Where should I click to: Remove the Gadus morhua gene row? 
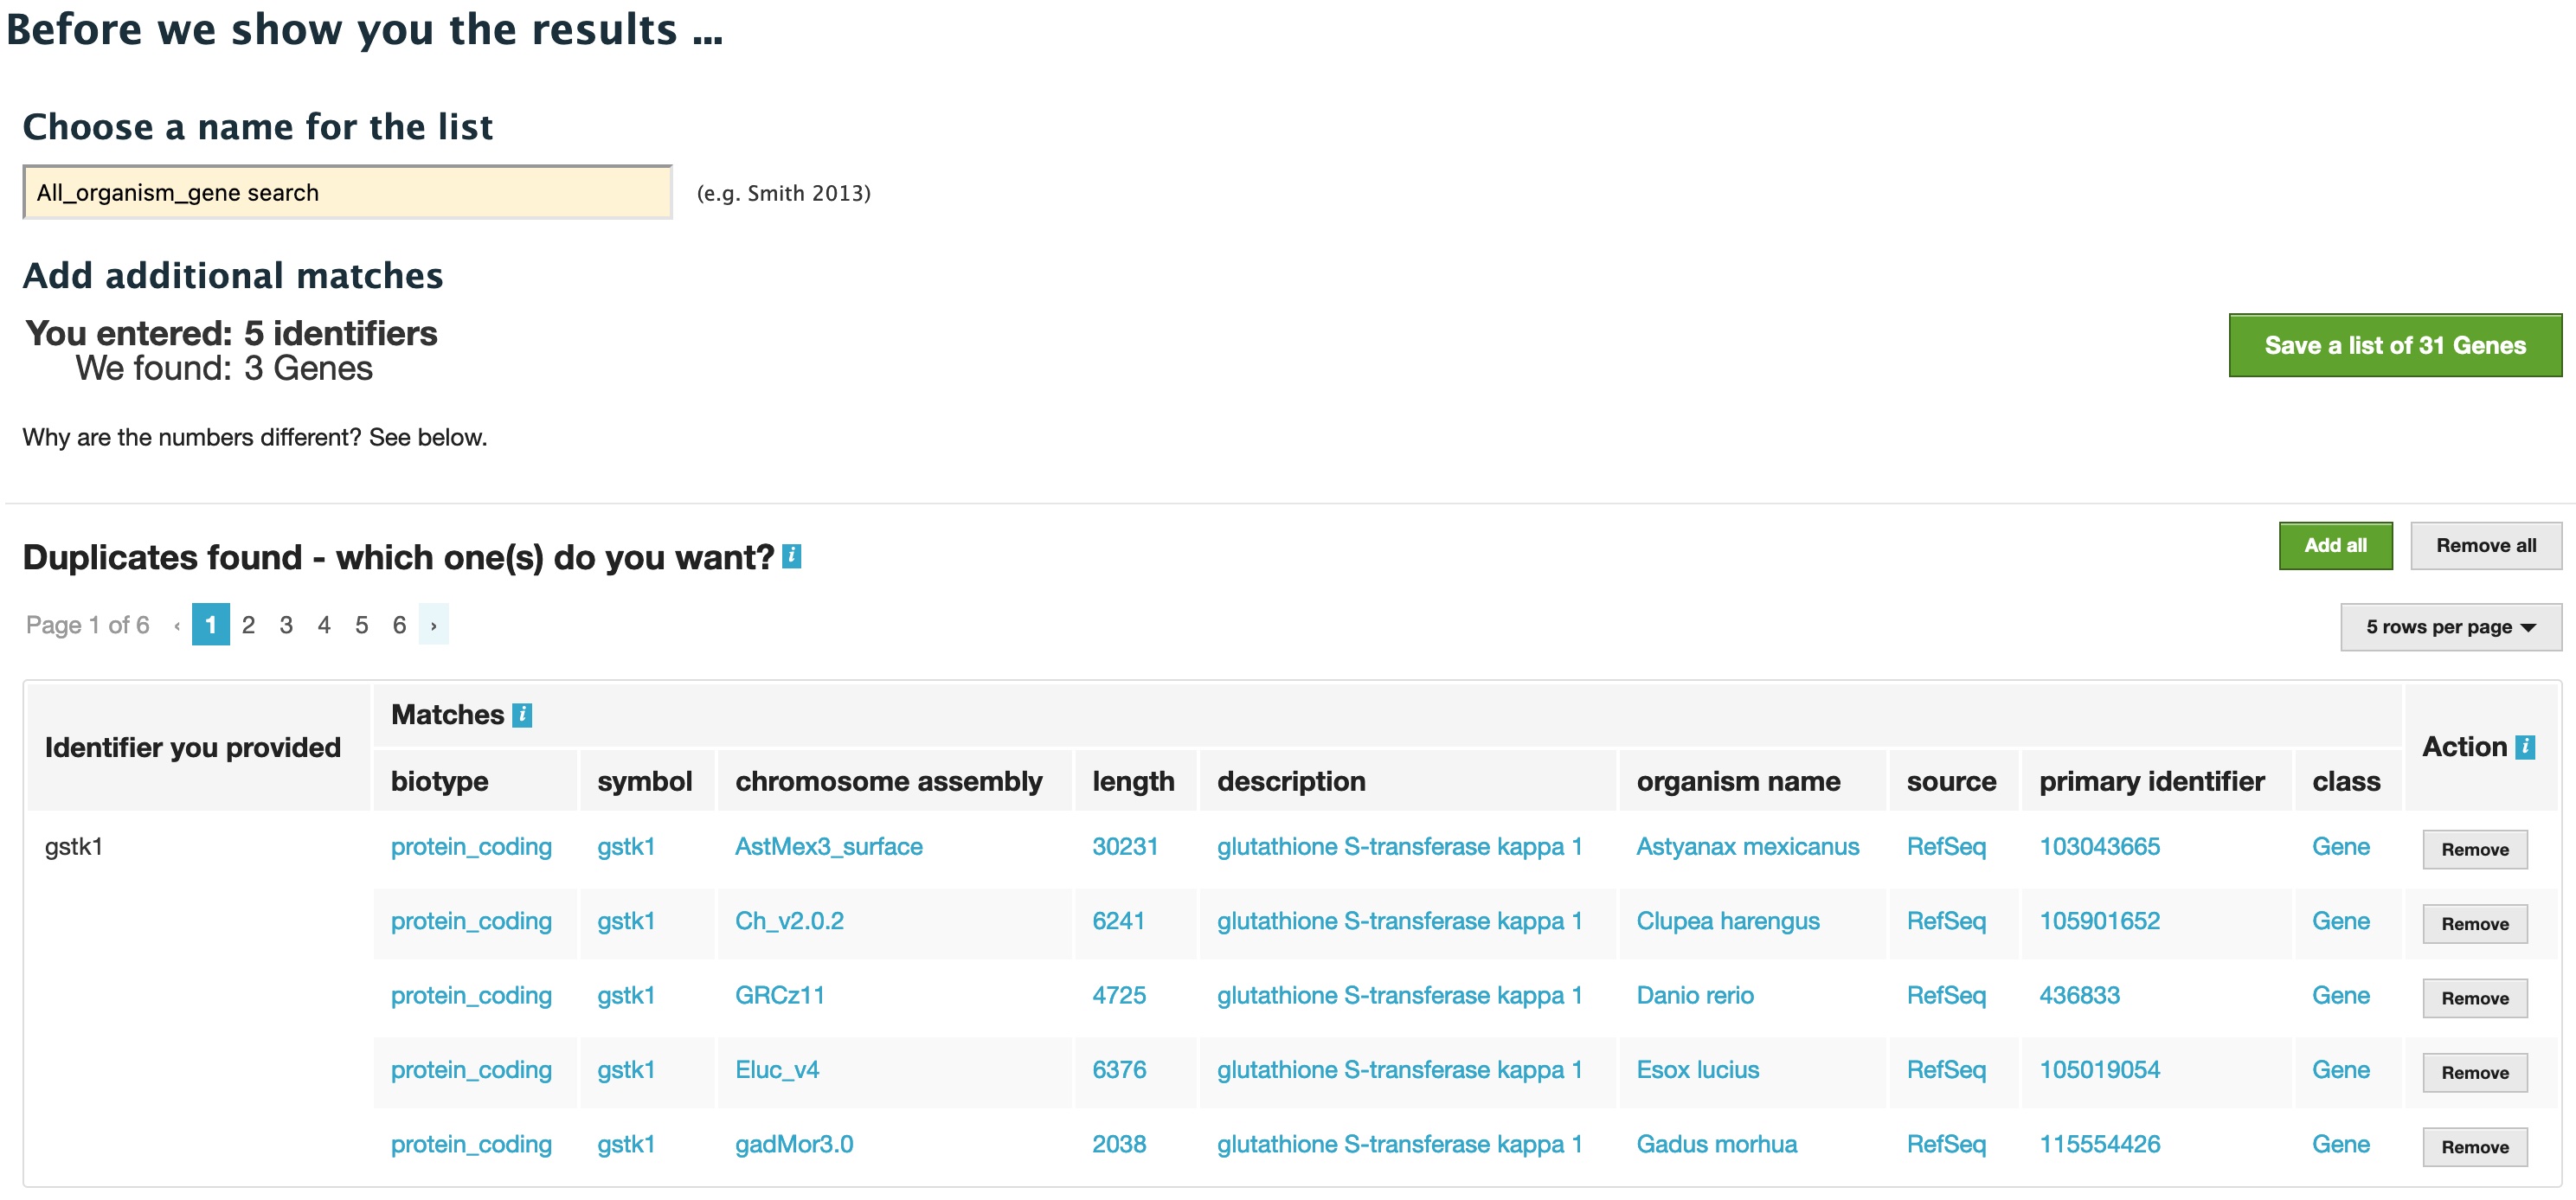pyautogui.click(x=2475, y=1147)
